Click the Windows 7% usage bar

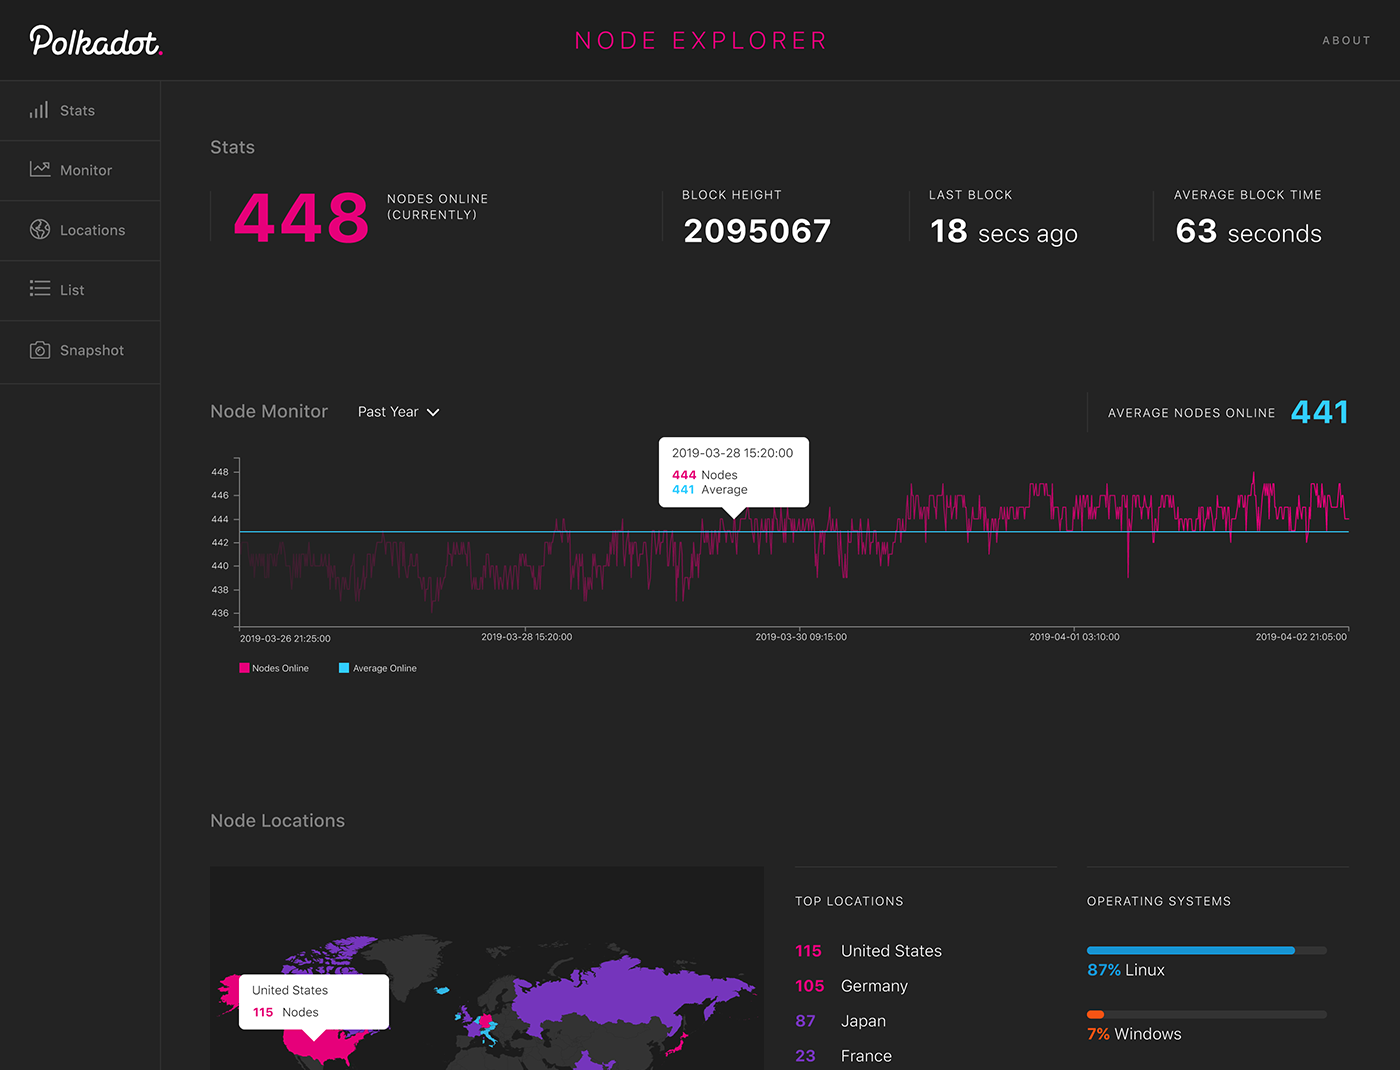1206,1014
